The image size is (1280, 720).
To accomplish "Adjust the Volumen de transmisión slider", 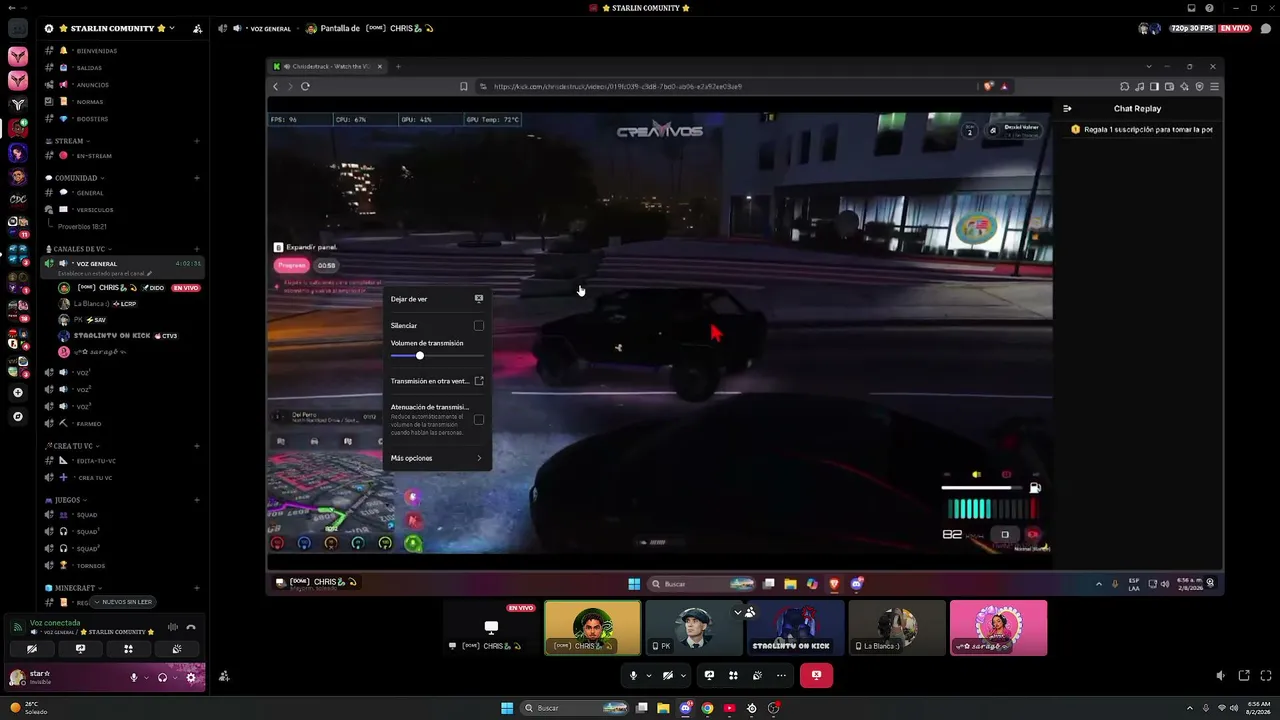I will click(437, 356).
